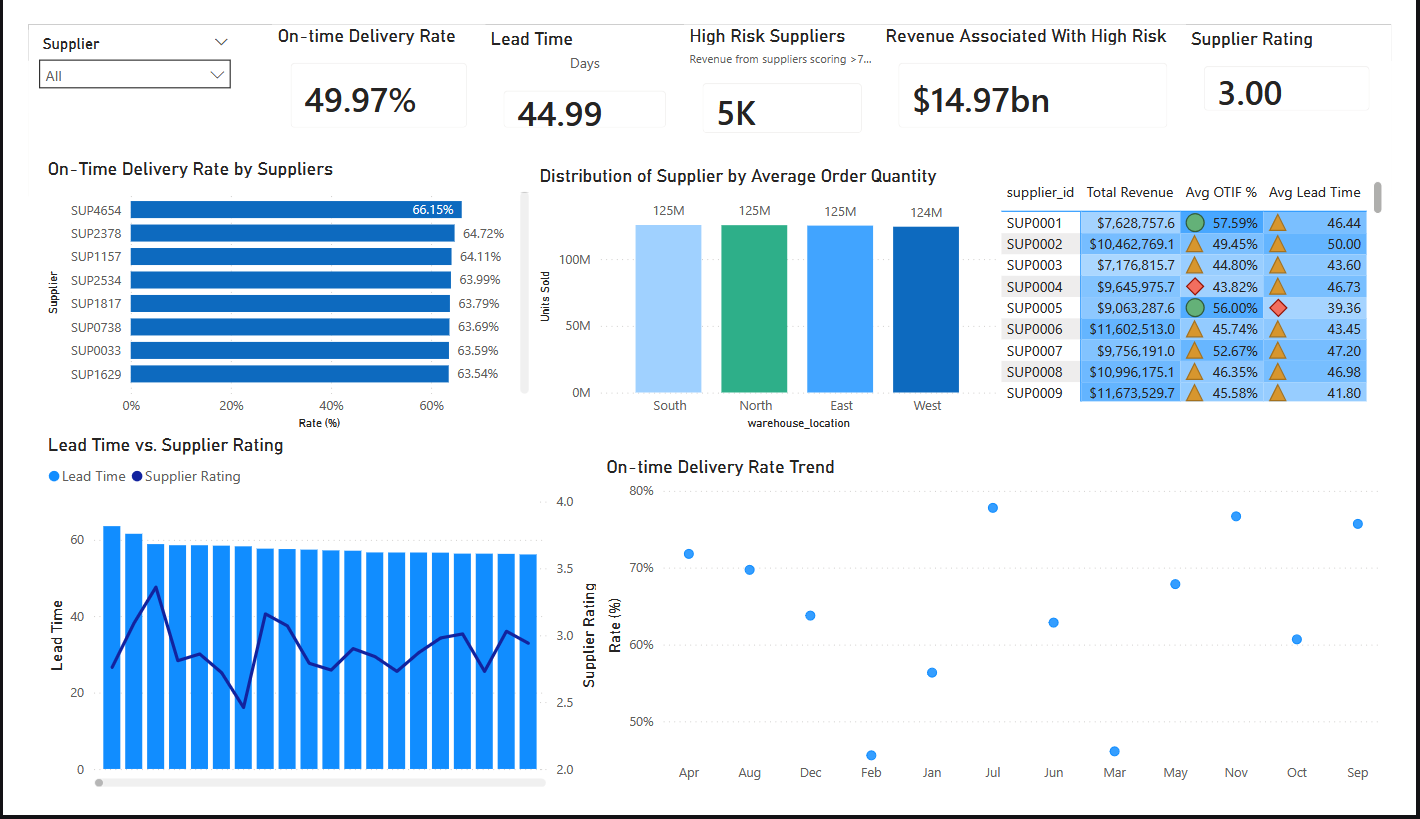
Task: Click the Avg OTIF % column header
Action: pyautogui.click(x=1221, y=192)
